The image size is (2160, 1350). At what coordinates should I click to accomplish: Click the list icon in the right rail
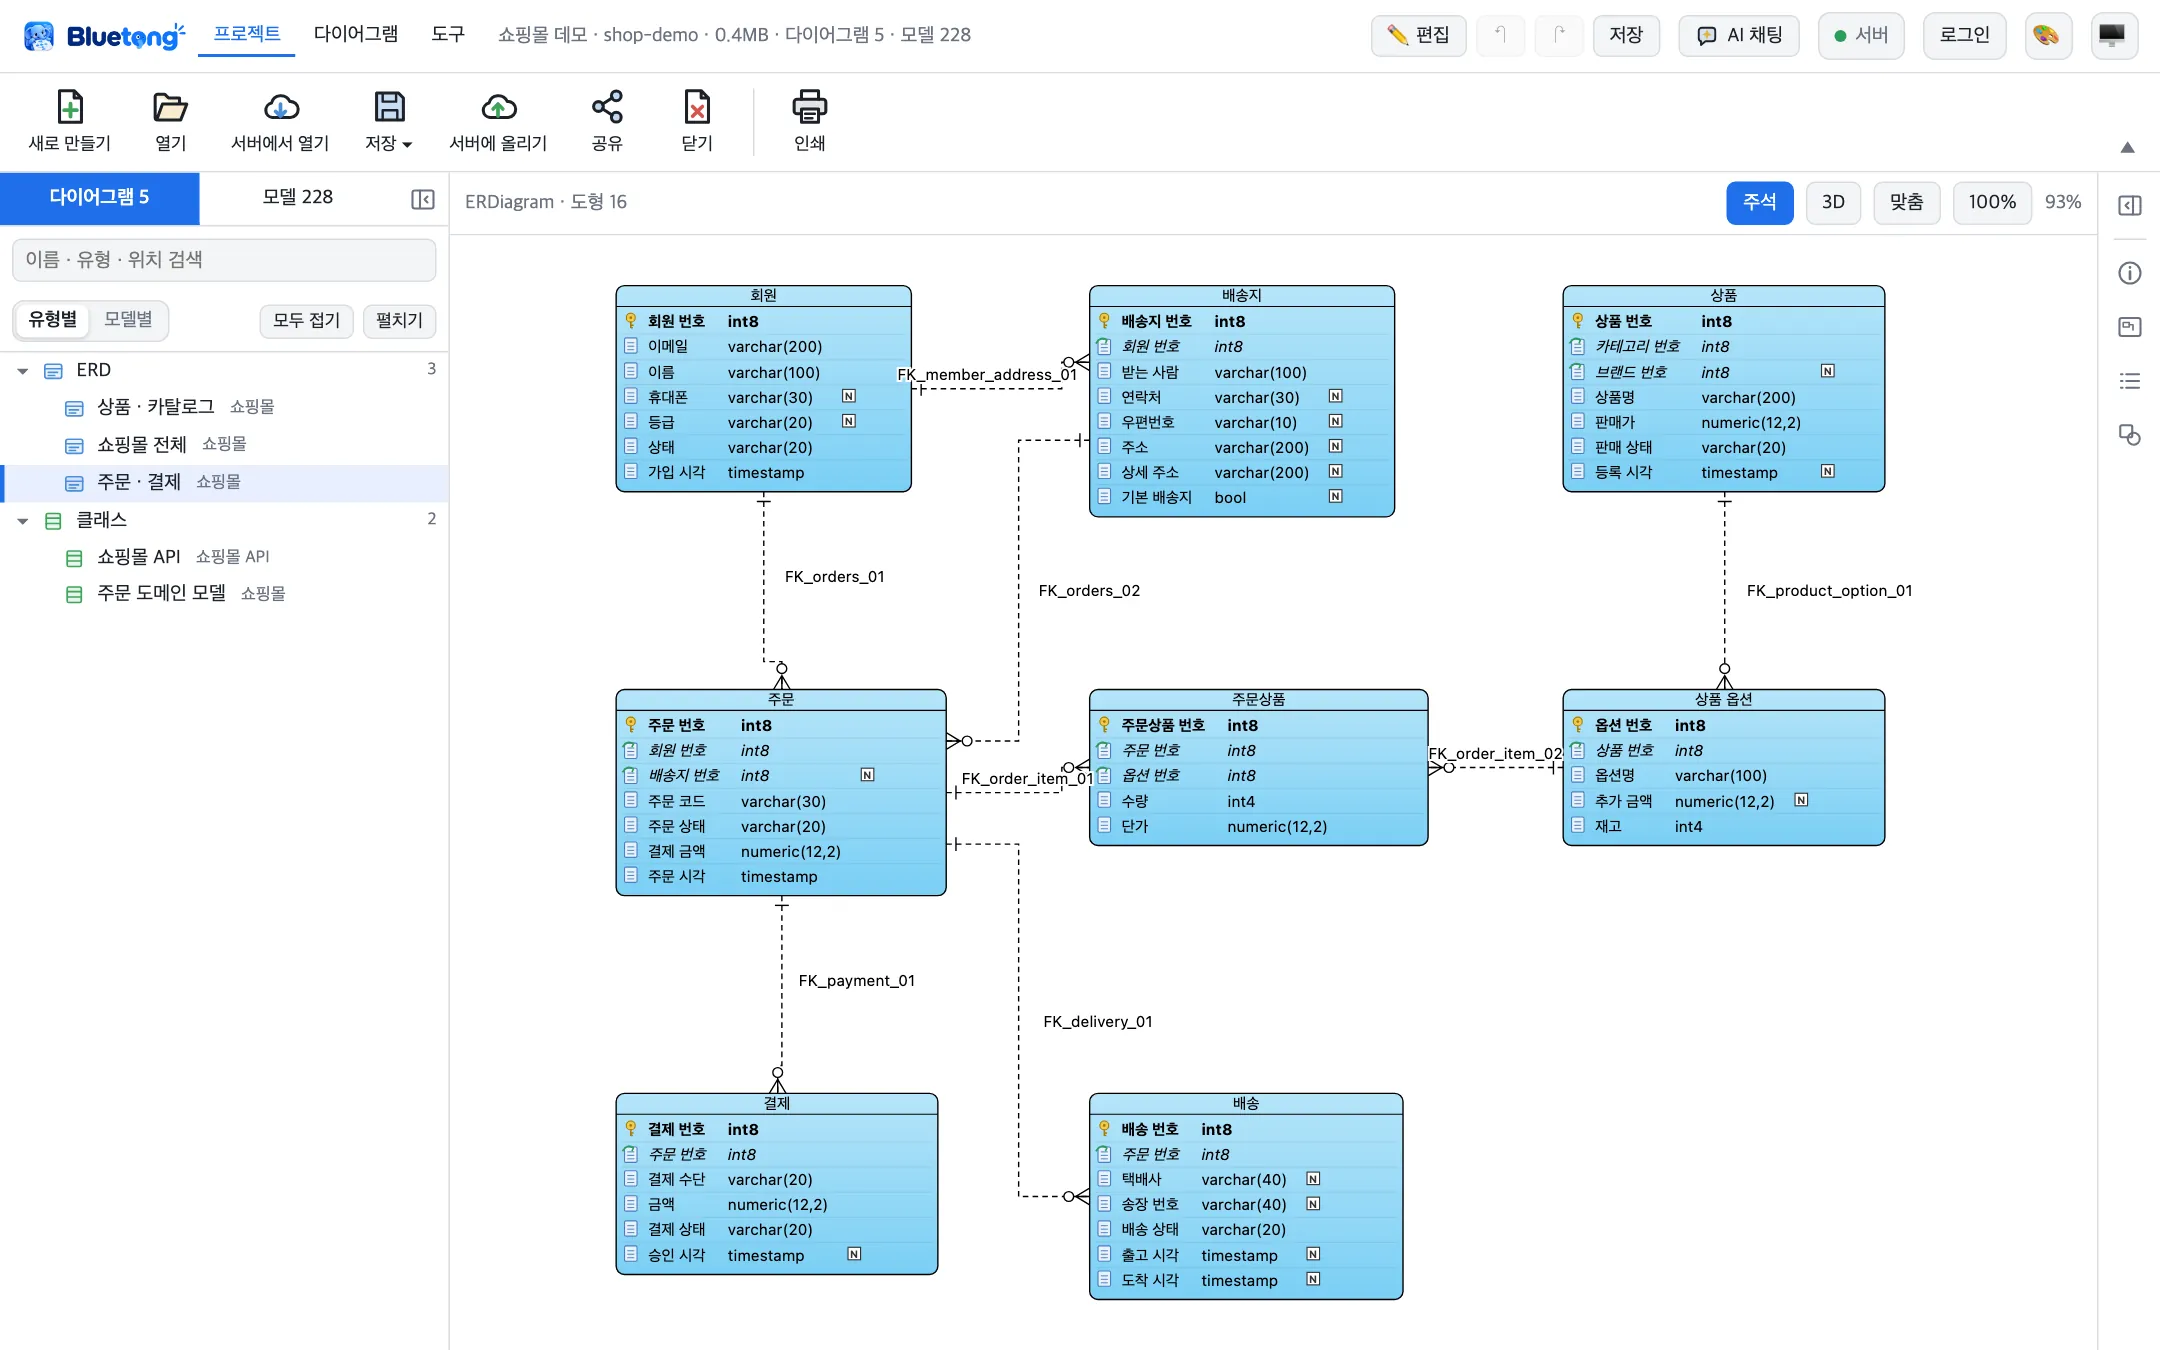(2130, 381)
